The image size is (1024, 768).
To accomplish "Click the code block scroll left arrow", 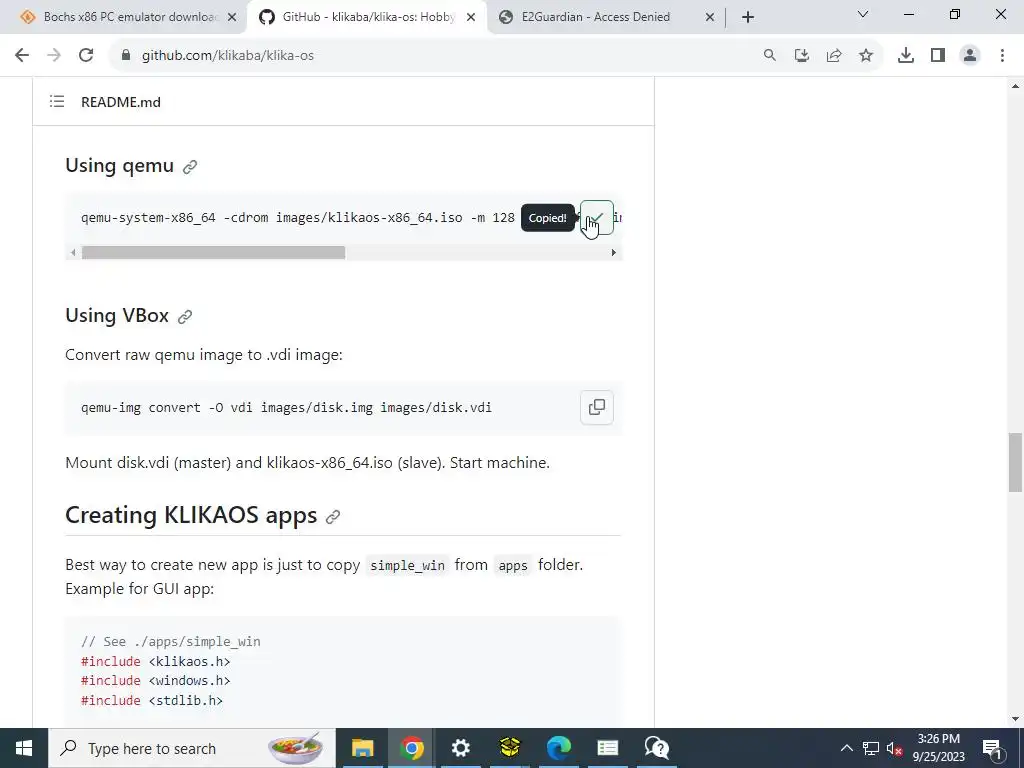I will [x=73, y=253].
